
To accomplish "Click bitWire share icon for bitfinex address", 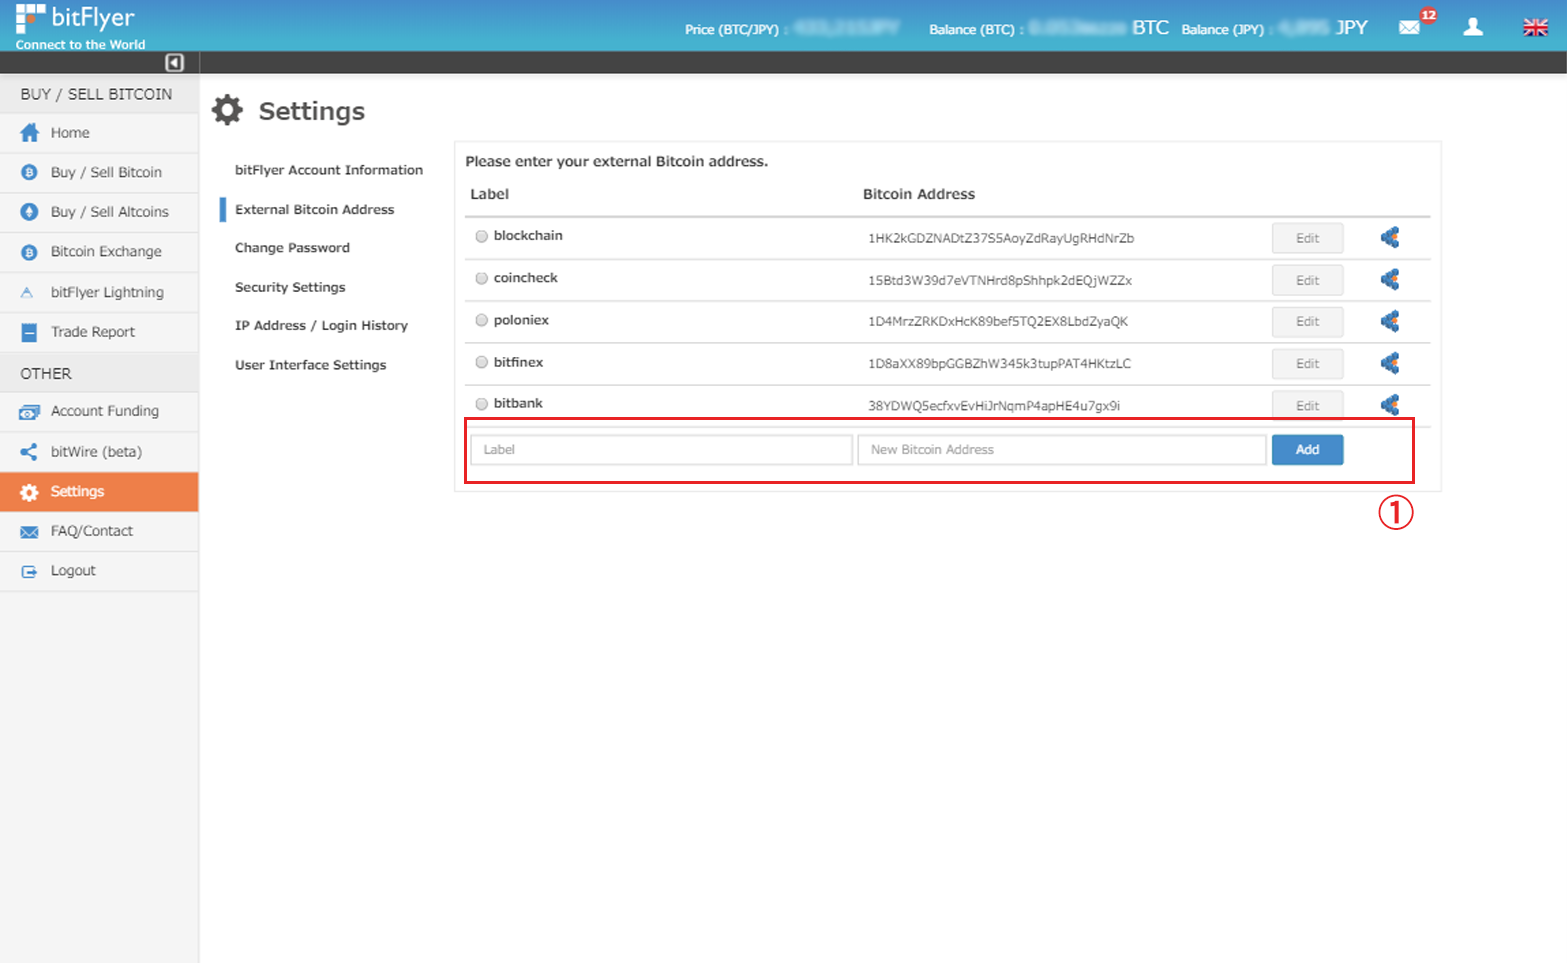I will pyautogui.click(x=1390, y=363).
